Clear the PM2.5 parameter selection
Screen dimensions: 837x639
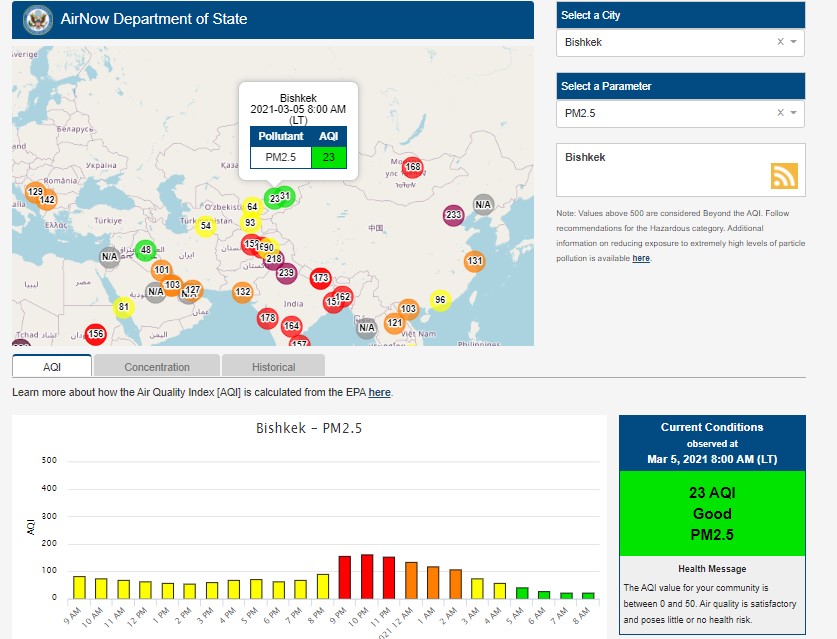pyautogui.click(x=780, y=113)
